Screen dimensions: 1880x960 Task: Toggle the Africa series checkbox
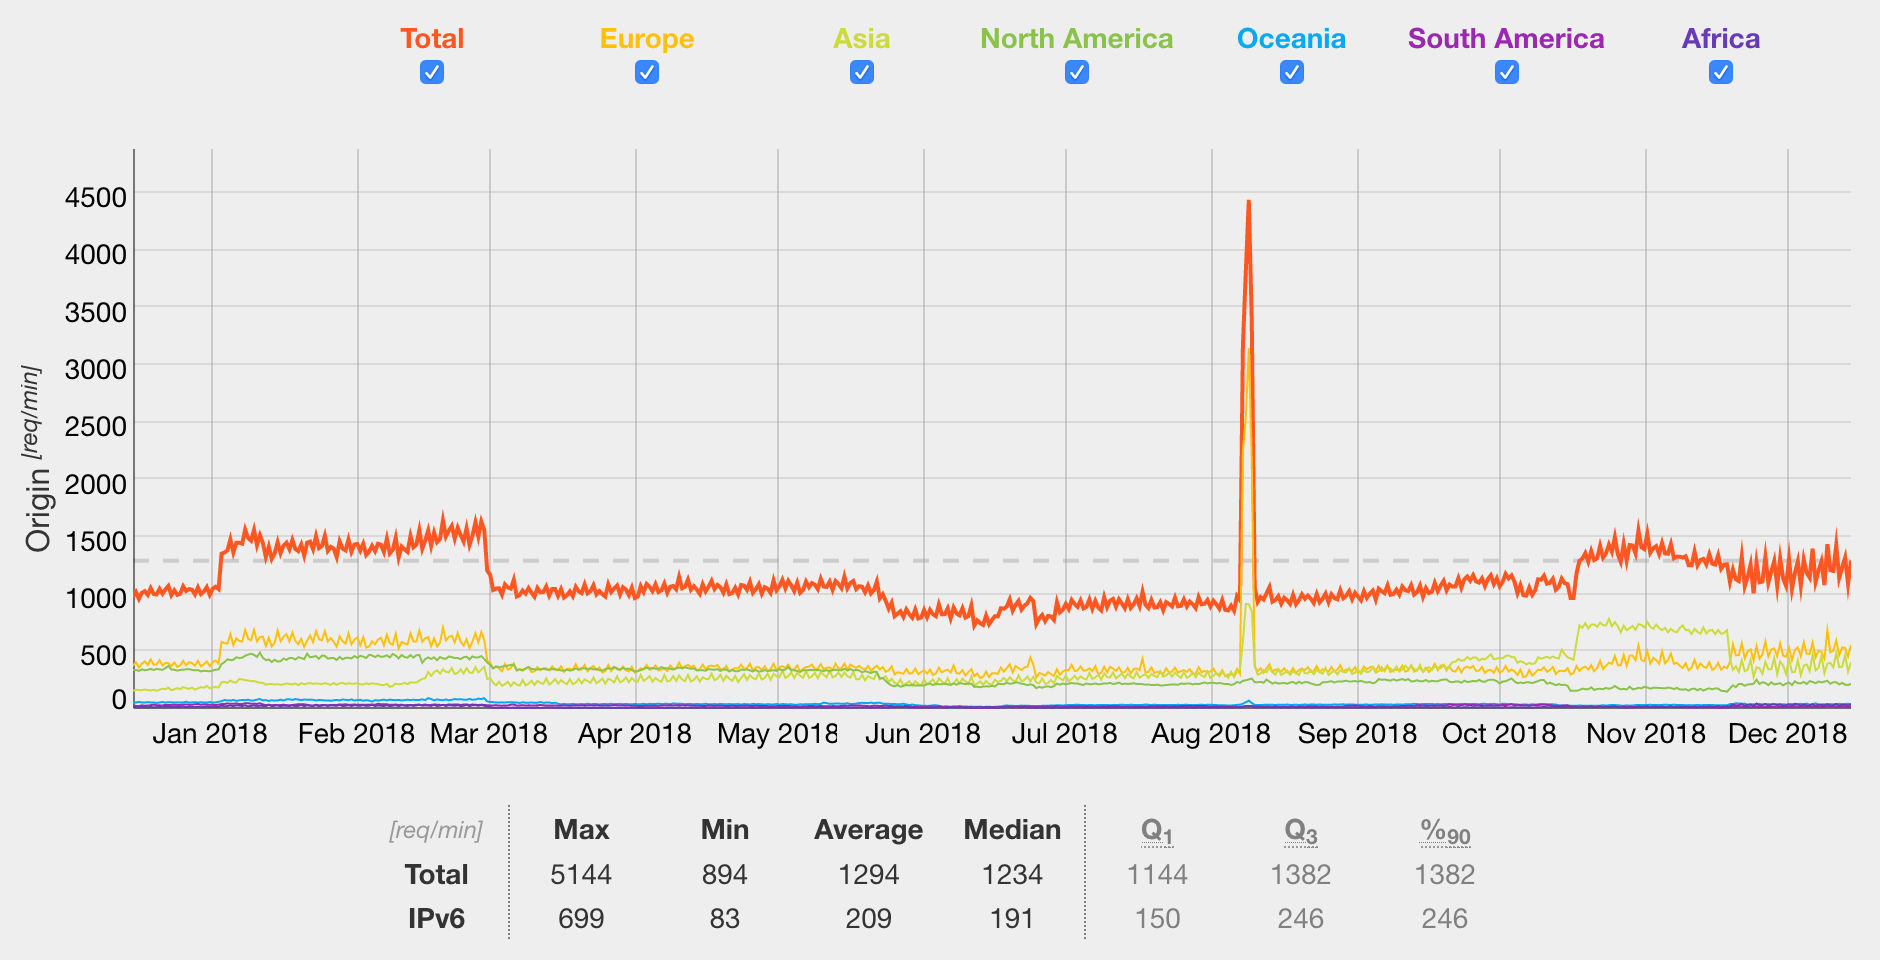(x=1721, y=72)
